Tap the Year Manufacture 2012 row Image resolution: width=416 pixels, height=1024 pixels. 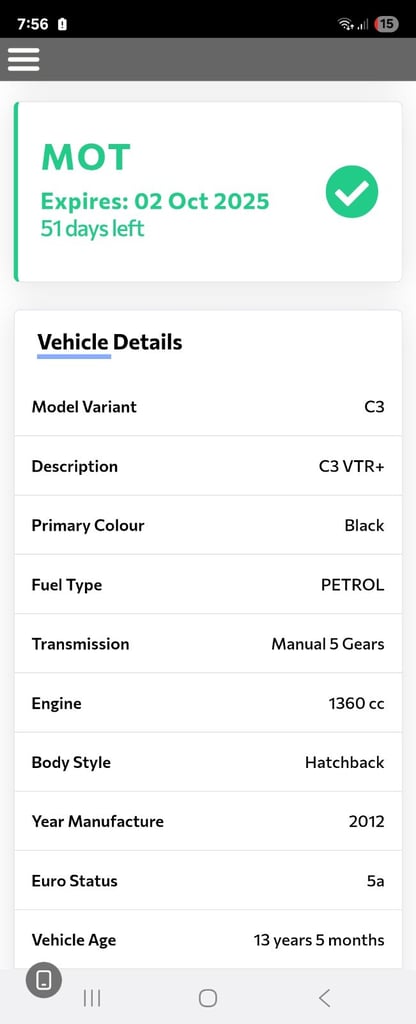pos(208,822)
